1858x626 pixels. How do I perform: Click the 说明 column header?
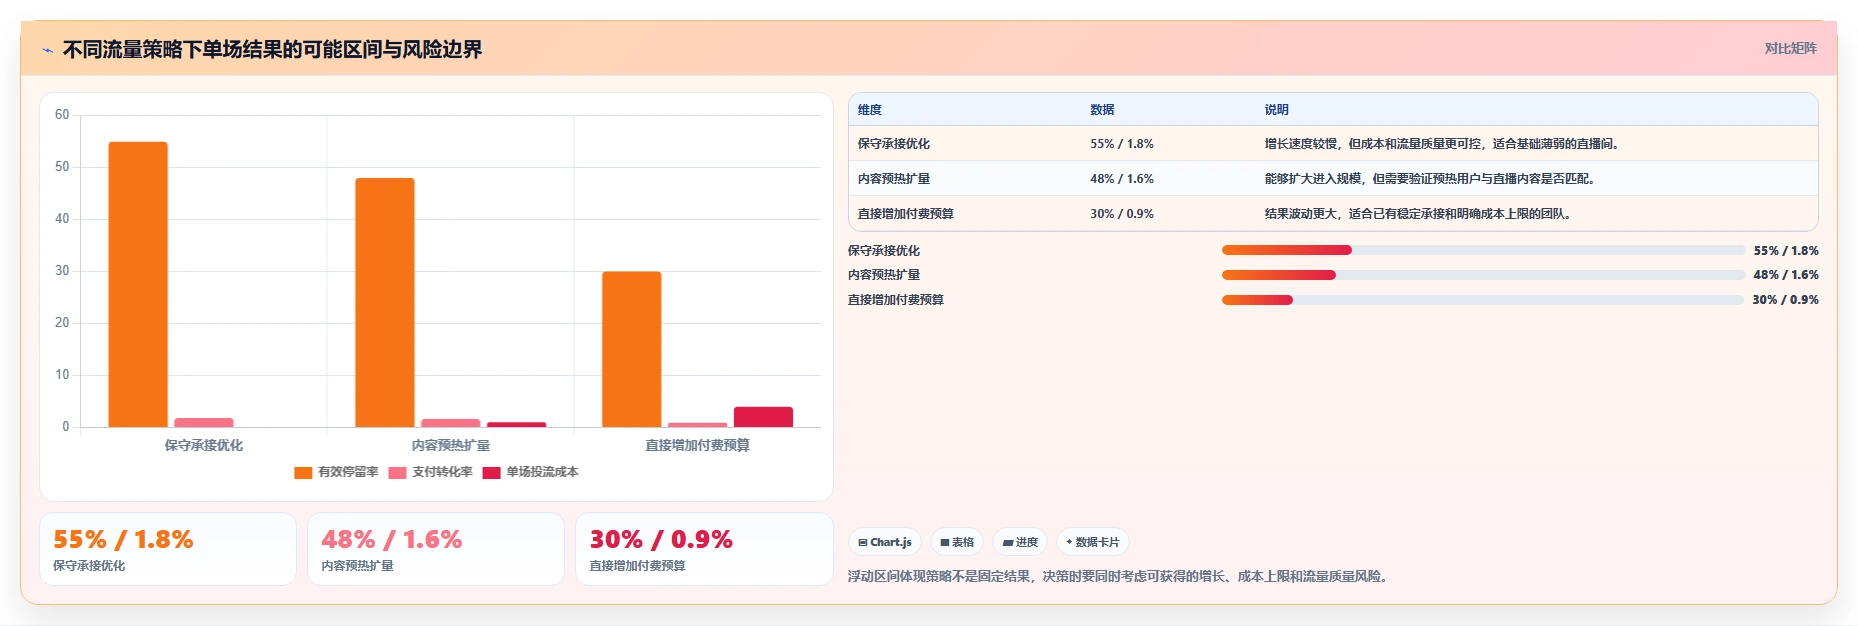click(x=1276, y=110)
